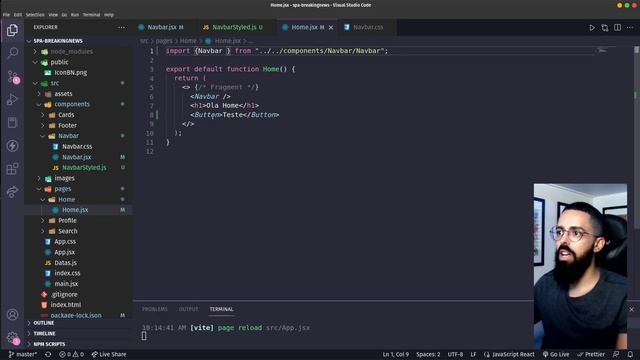Expand NPM SCRIPTS section
This screenshot has width=640, height=360.
pyautogui.click(x=49, y=344)
